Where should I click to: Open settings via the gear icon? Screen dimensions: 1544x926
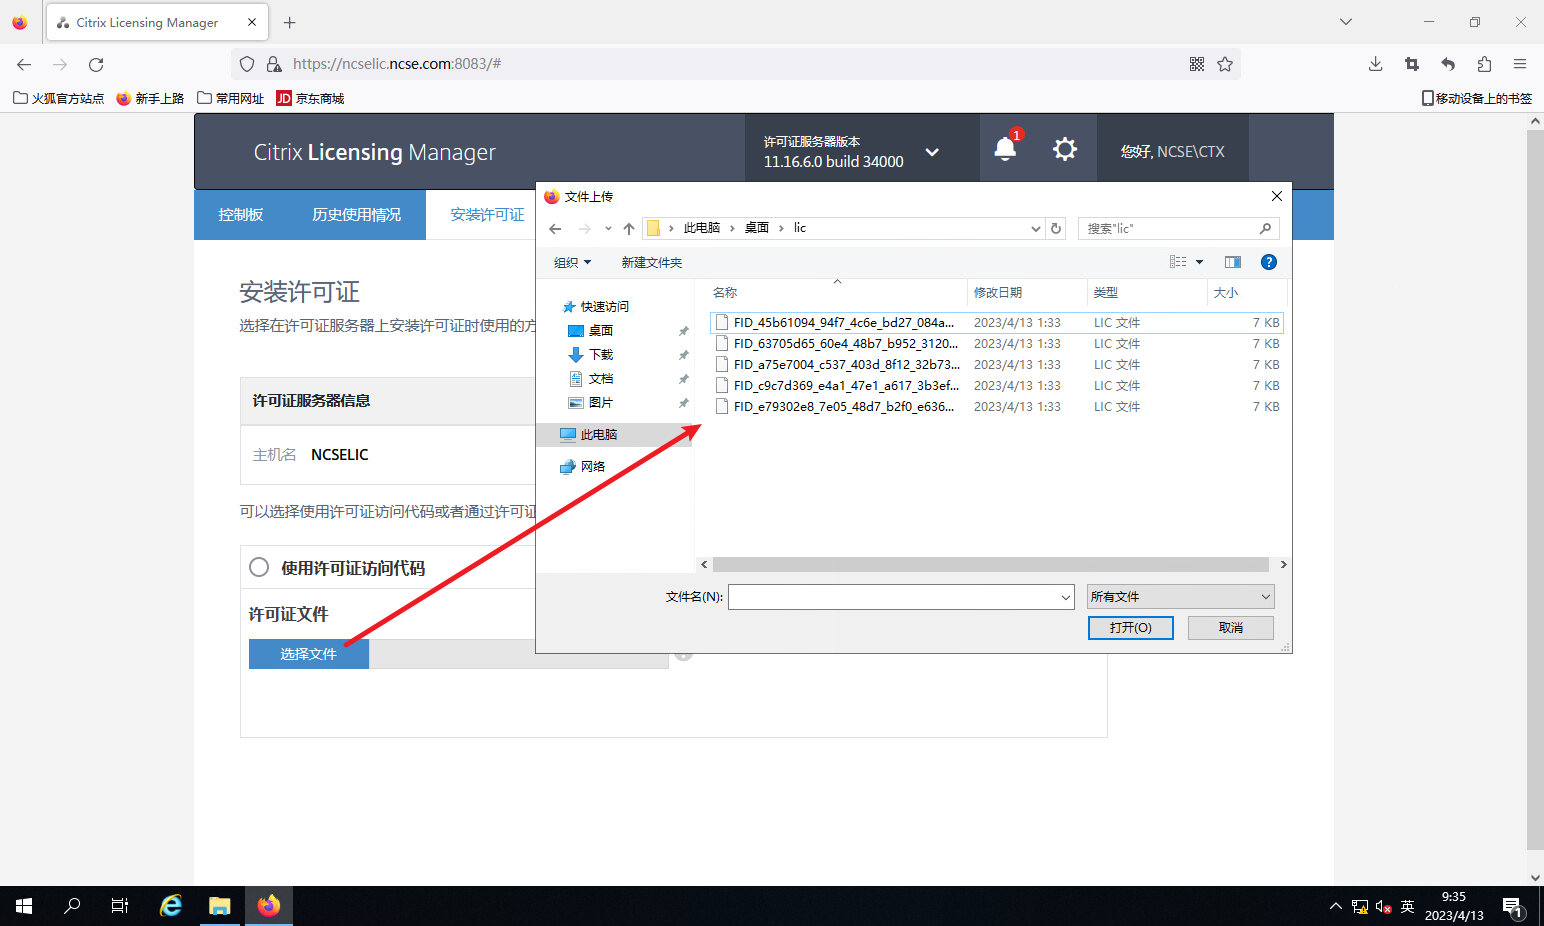1065,150
